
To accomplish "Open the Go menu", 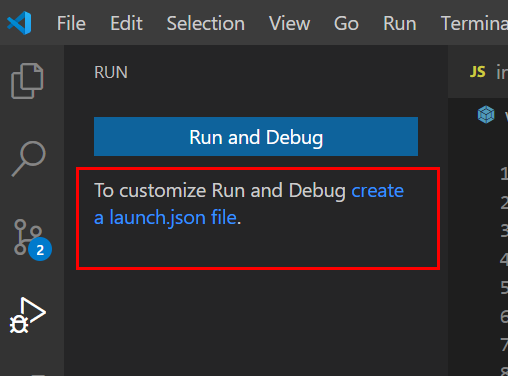I will pos(346,24).
